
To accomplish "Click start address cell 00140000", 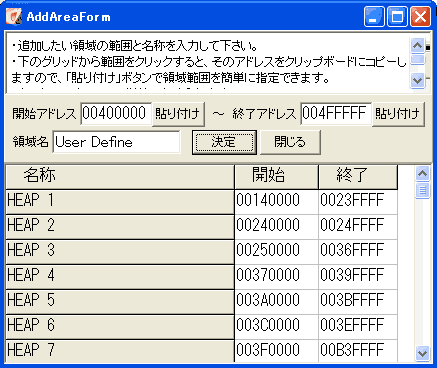I will (276, 202).
